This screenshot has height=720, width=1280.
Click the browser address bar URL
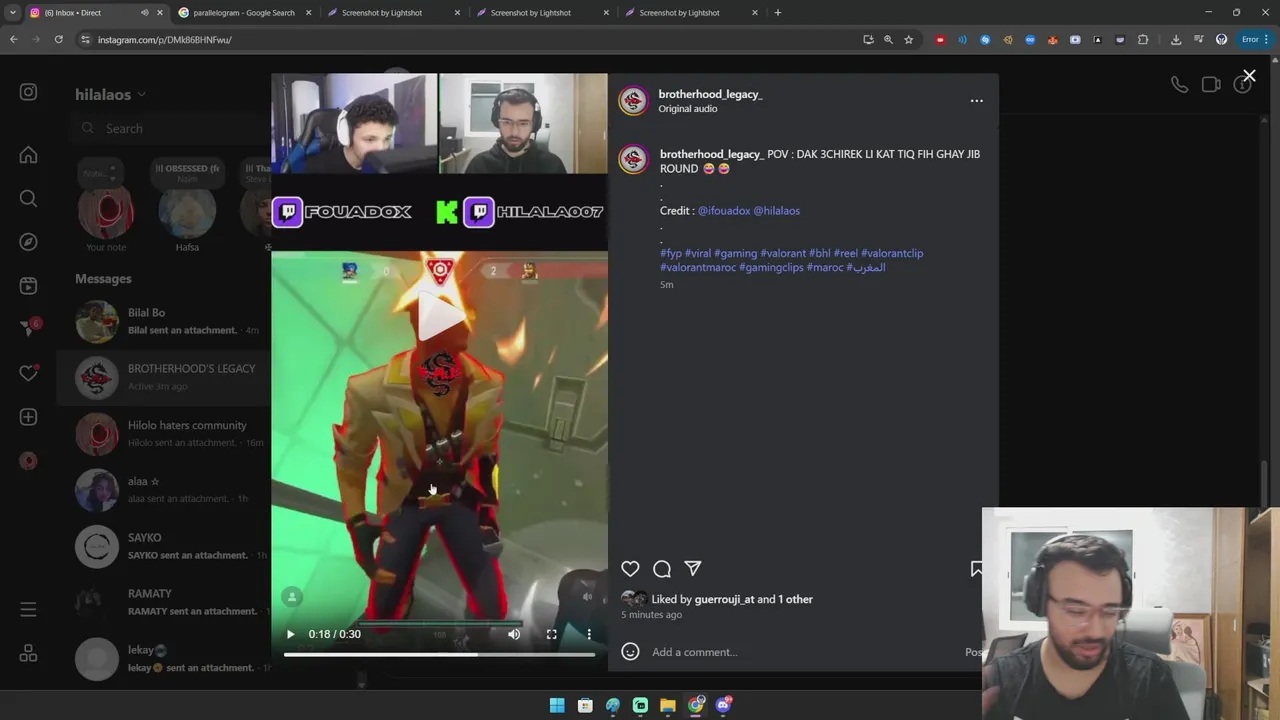coord(165,39)
